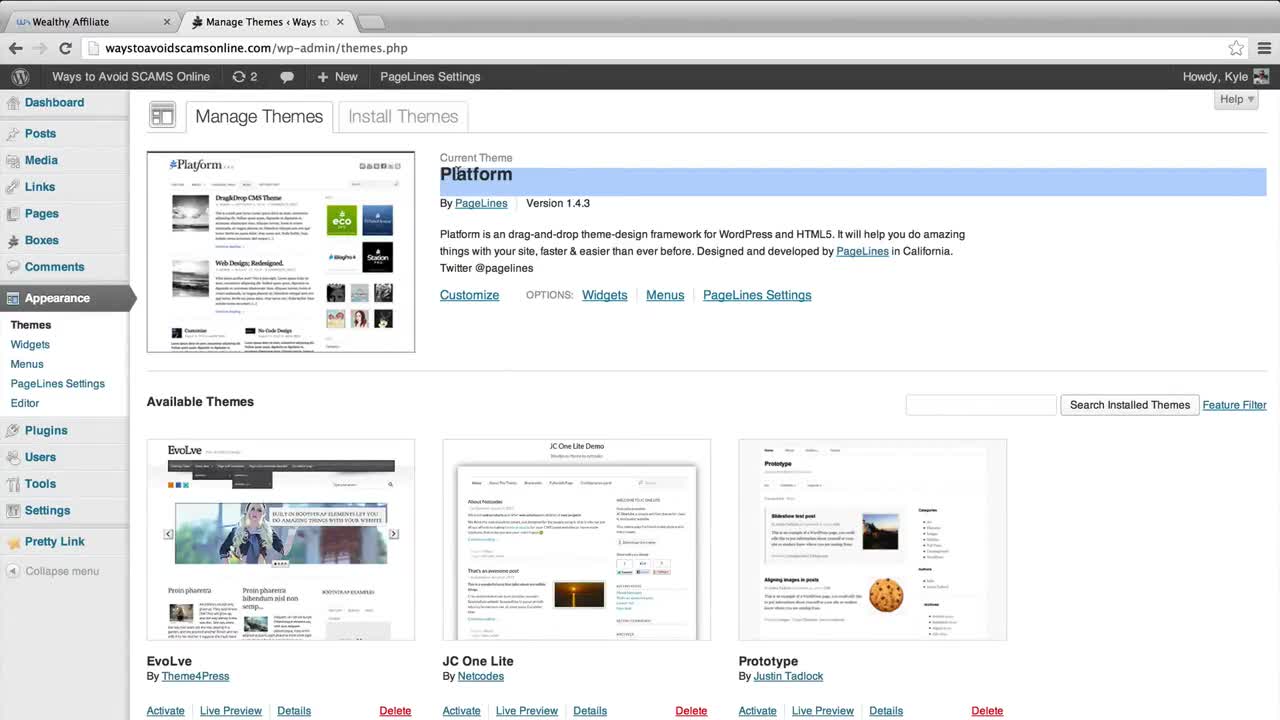
Task: Delete the JC One Lite theme
Action: pos(691,711)
